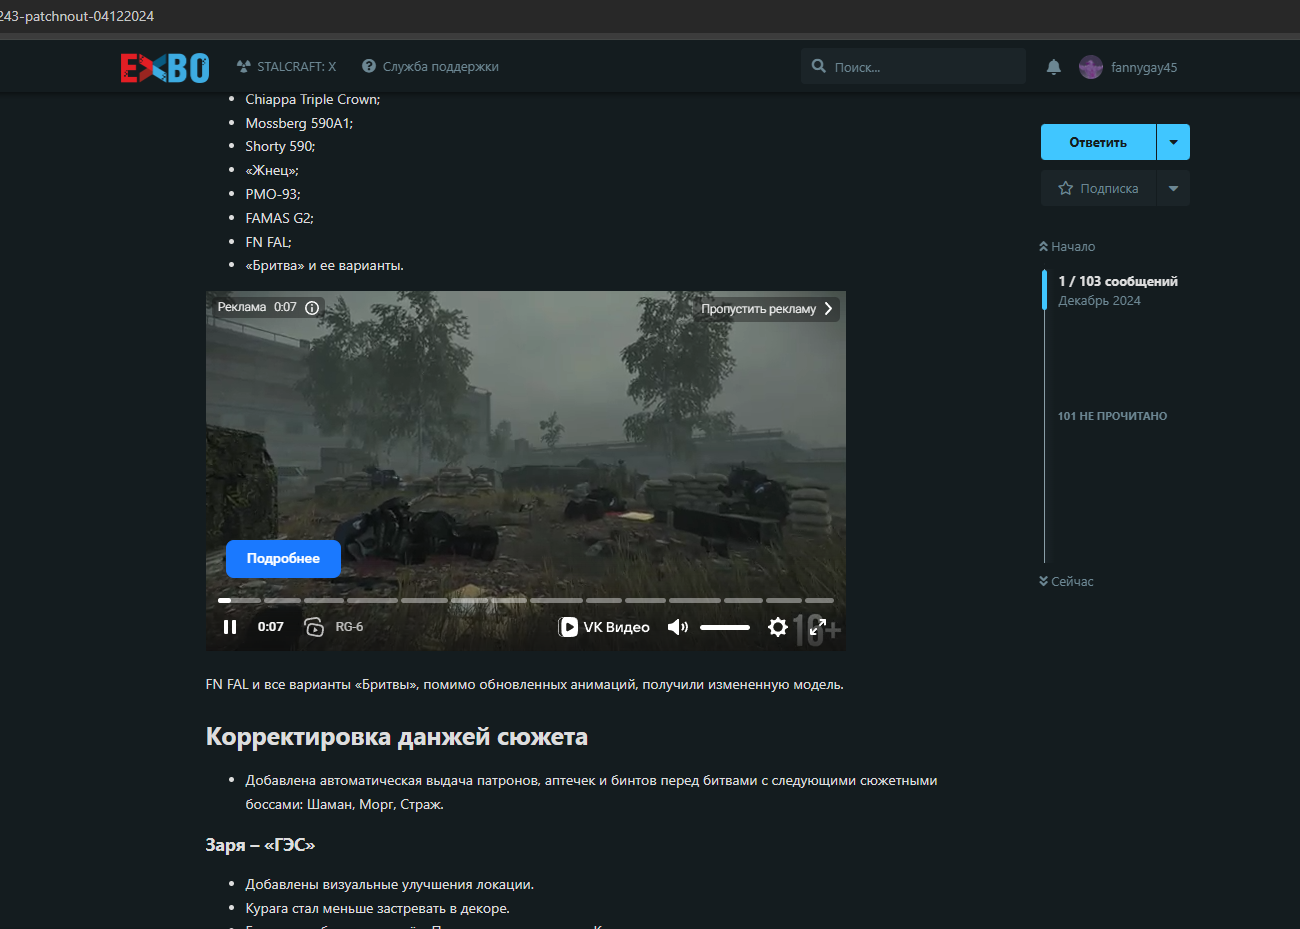Image resolution: width=1300 pixels, height=929 pixels.
Task: Click the Корректировка данжей сюжета heading
Action: point(397,737)
